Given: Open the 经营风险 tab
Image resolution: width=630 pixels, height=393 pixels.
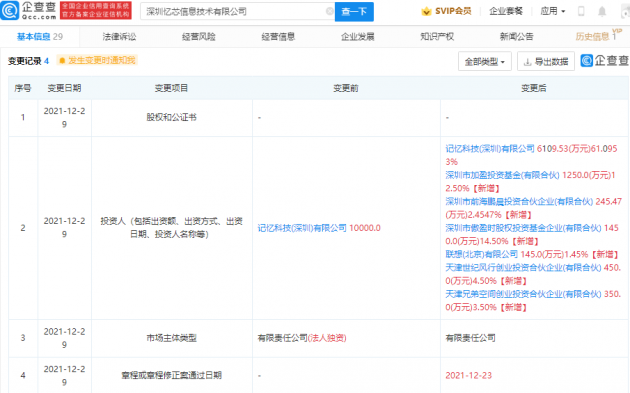Looking at the screenshot, I should 198,37.
